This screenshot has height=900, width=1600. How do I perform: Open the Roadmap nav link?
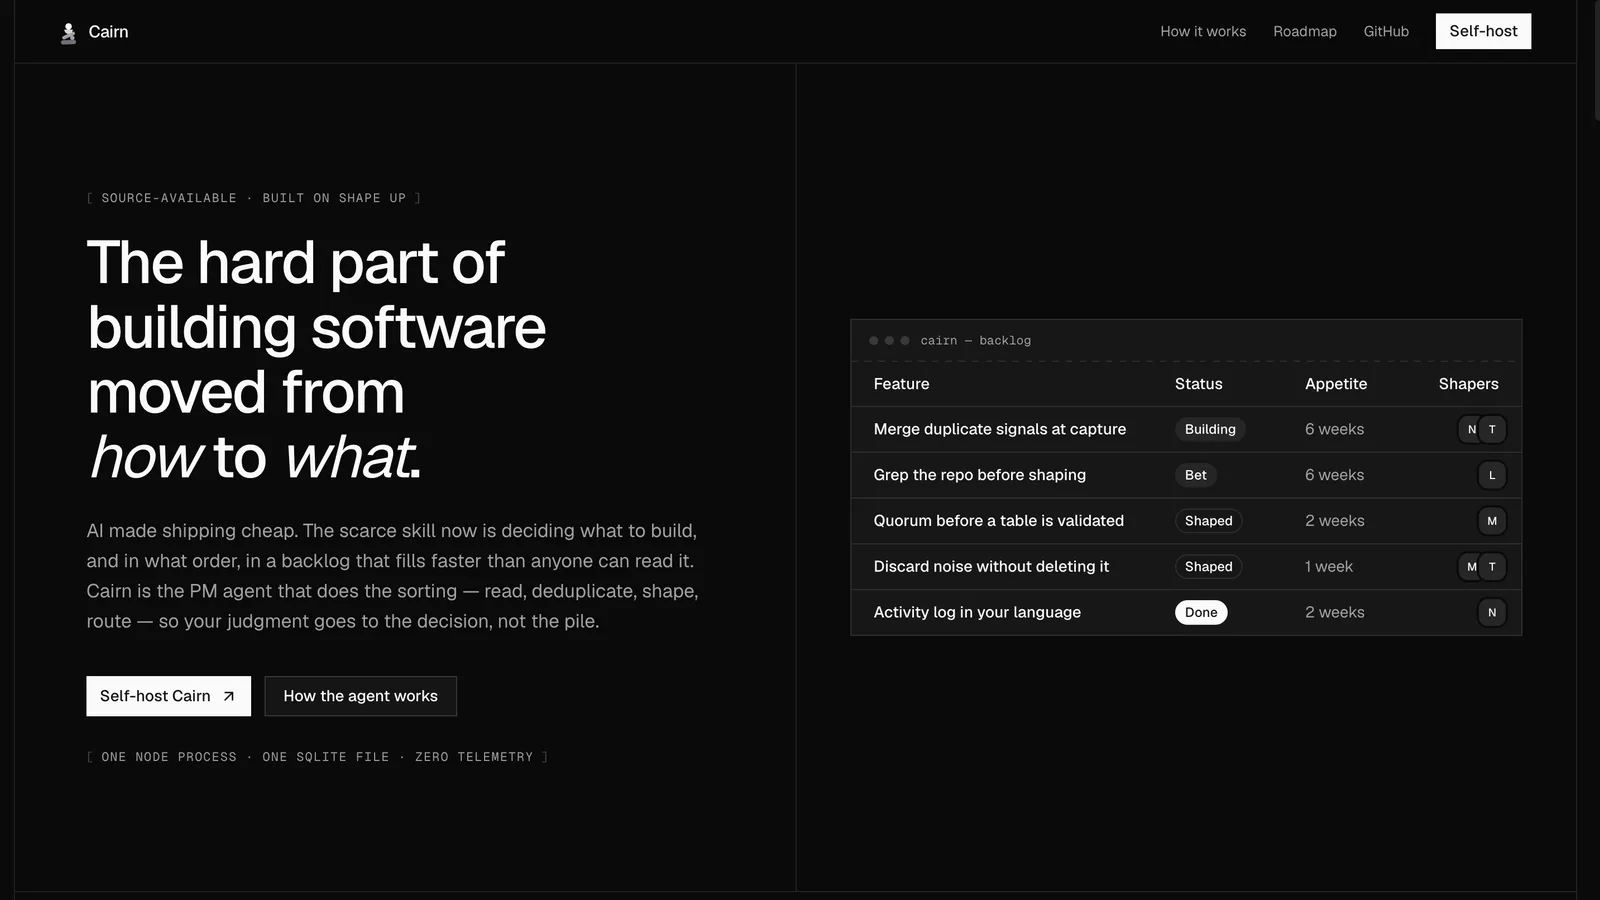[1305, 32]
